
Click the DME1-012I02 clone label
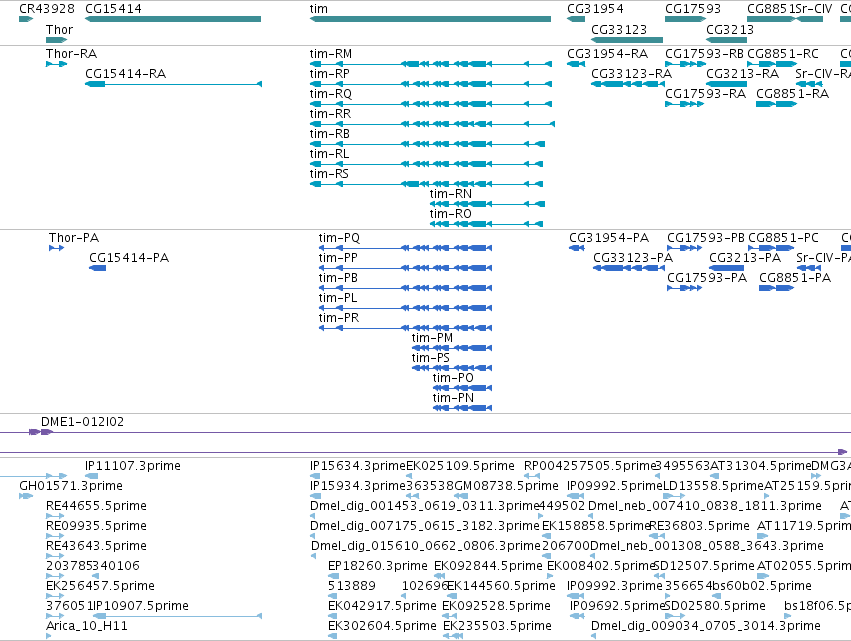pyautogui.click(x=82, y=422)
